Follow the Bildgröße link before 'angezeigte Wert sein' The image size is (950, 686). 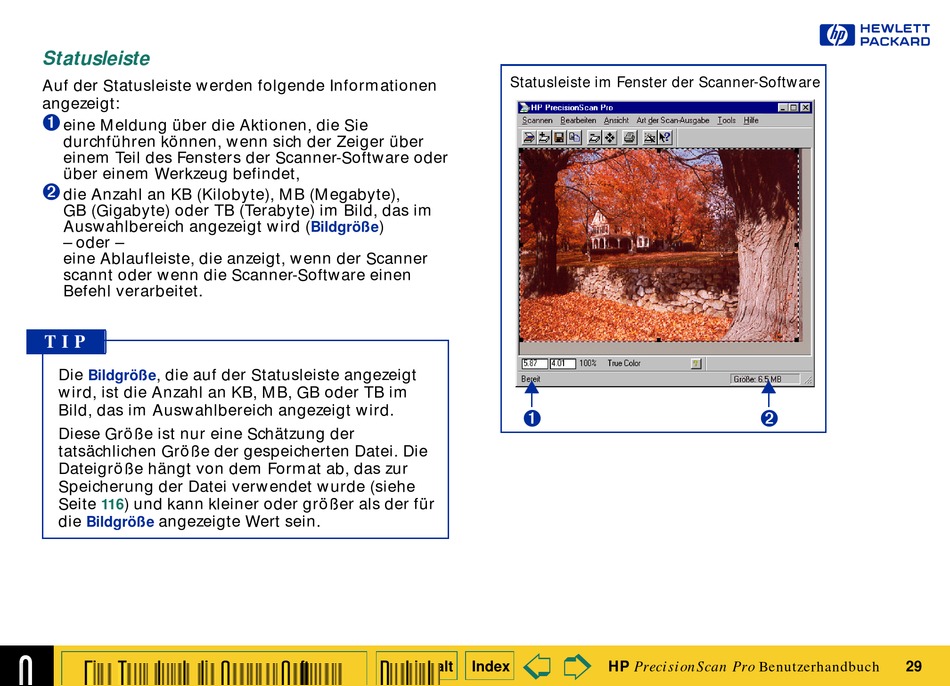point(120,522)
